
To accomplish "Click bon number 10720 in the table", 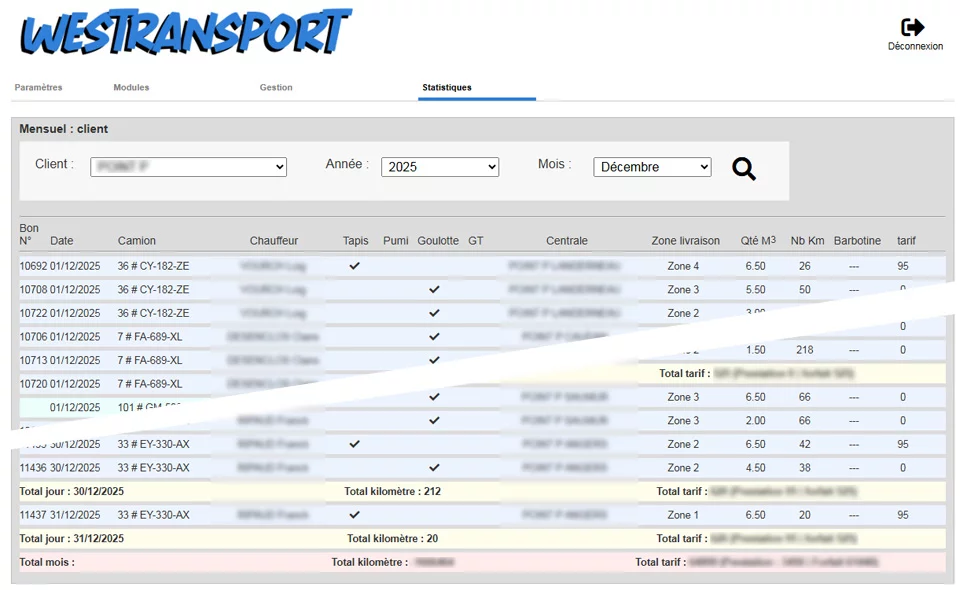I will pyautogui.click(x=33, y=384).
